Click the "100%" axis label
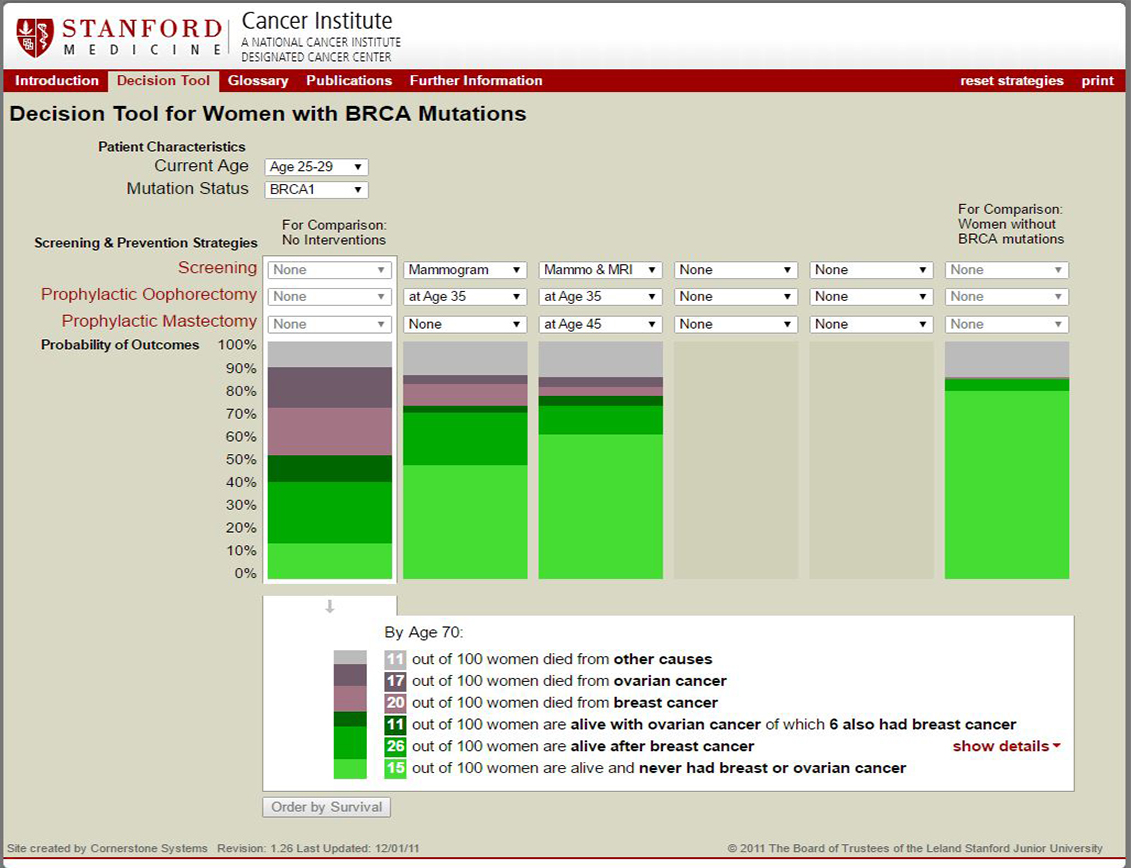 pos(237,345)
